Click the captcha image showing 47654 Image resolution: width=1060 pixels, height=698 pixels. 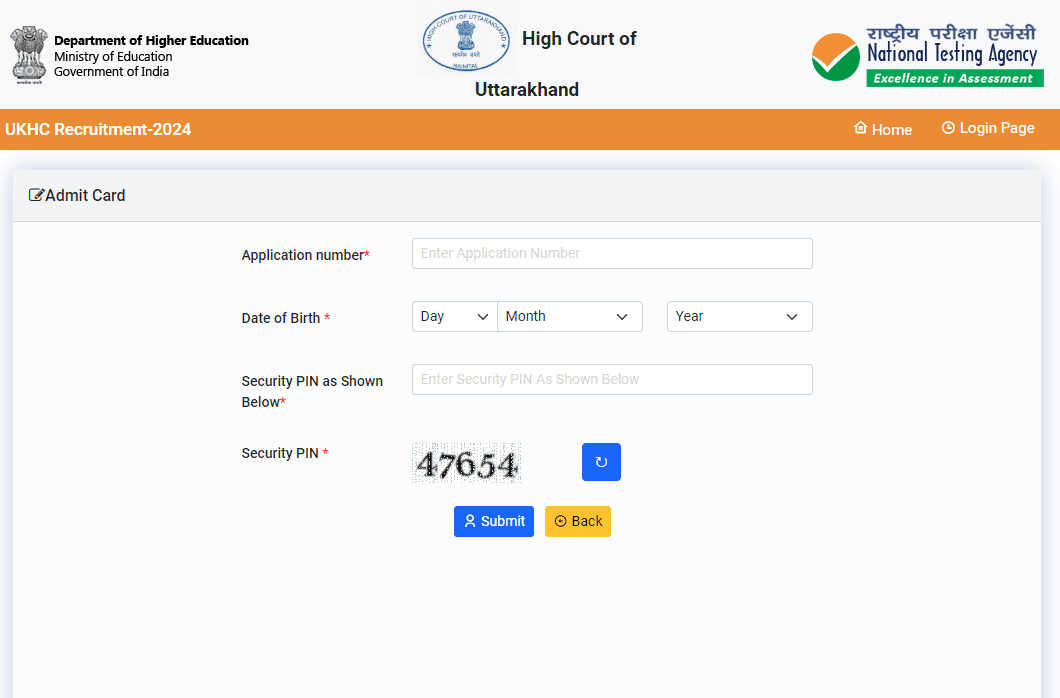[467, 464]
